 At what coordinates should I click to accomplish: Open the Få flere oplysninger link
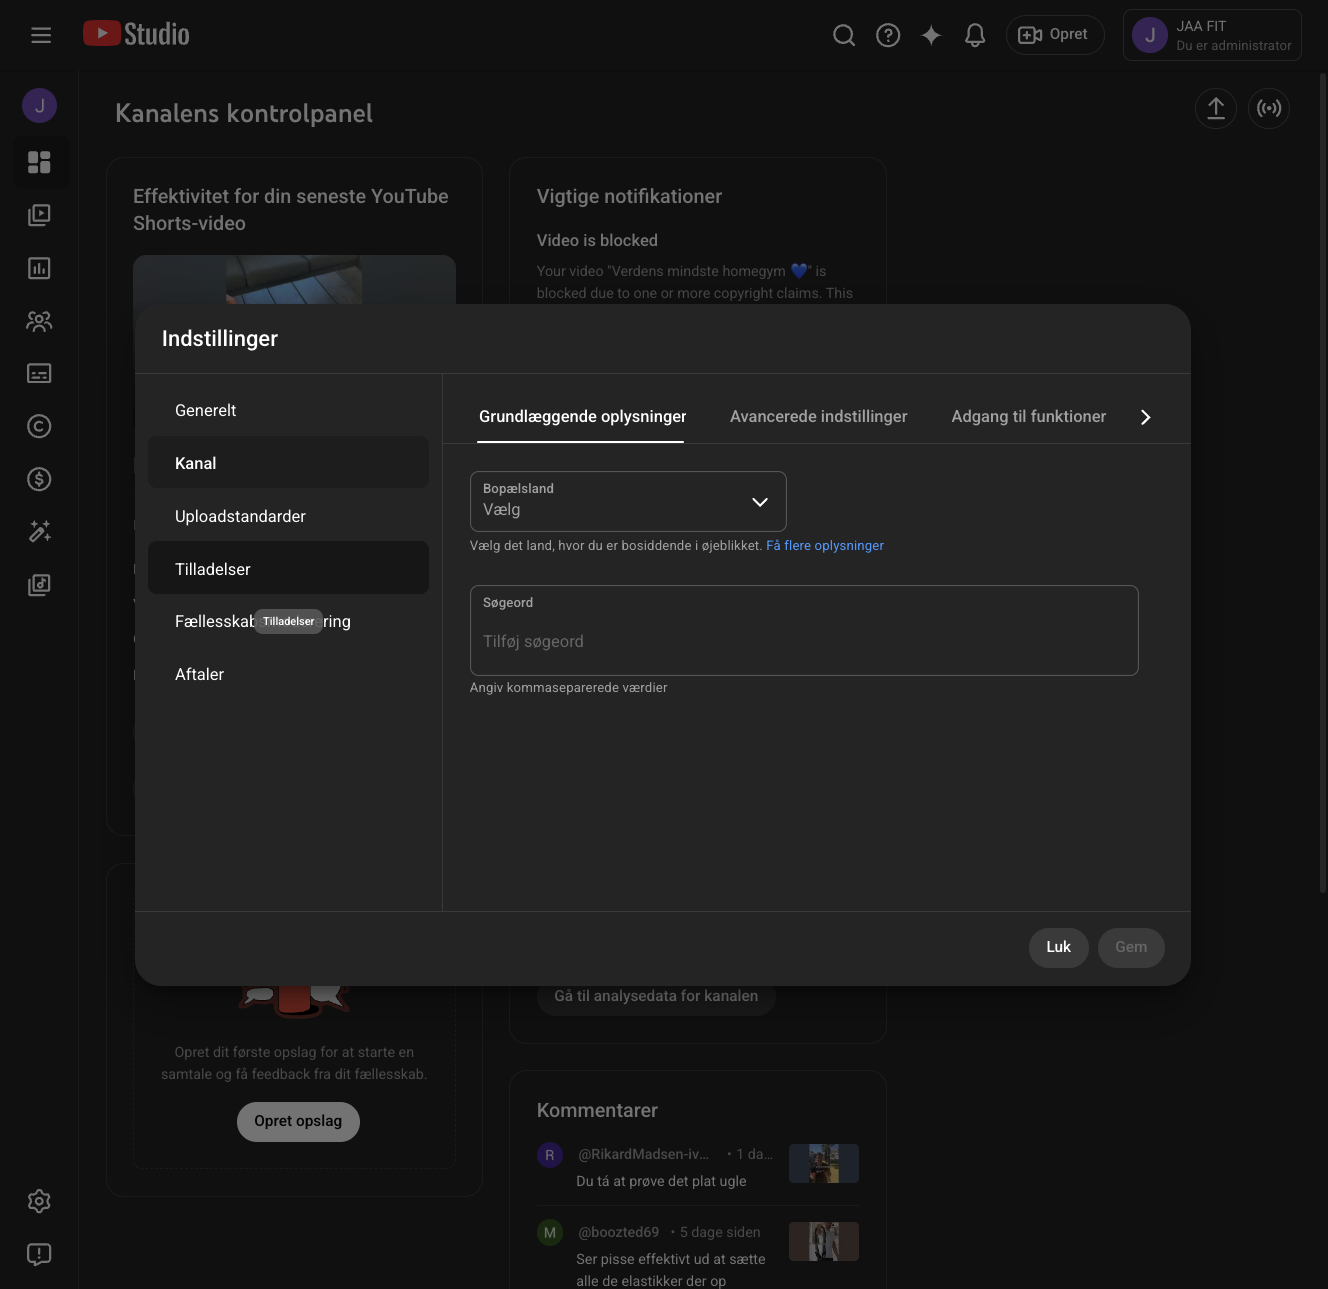click(825, 546)
